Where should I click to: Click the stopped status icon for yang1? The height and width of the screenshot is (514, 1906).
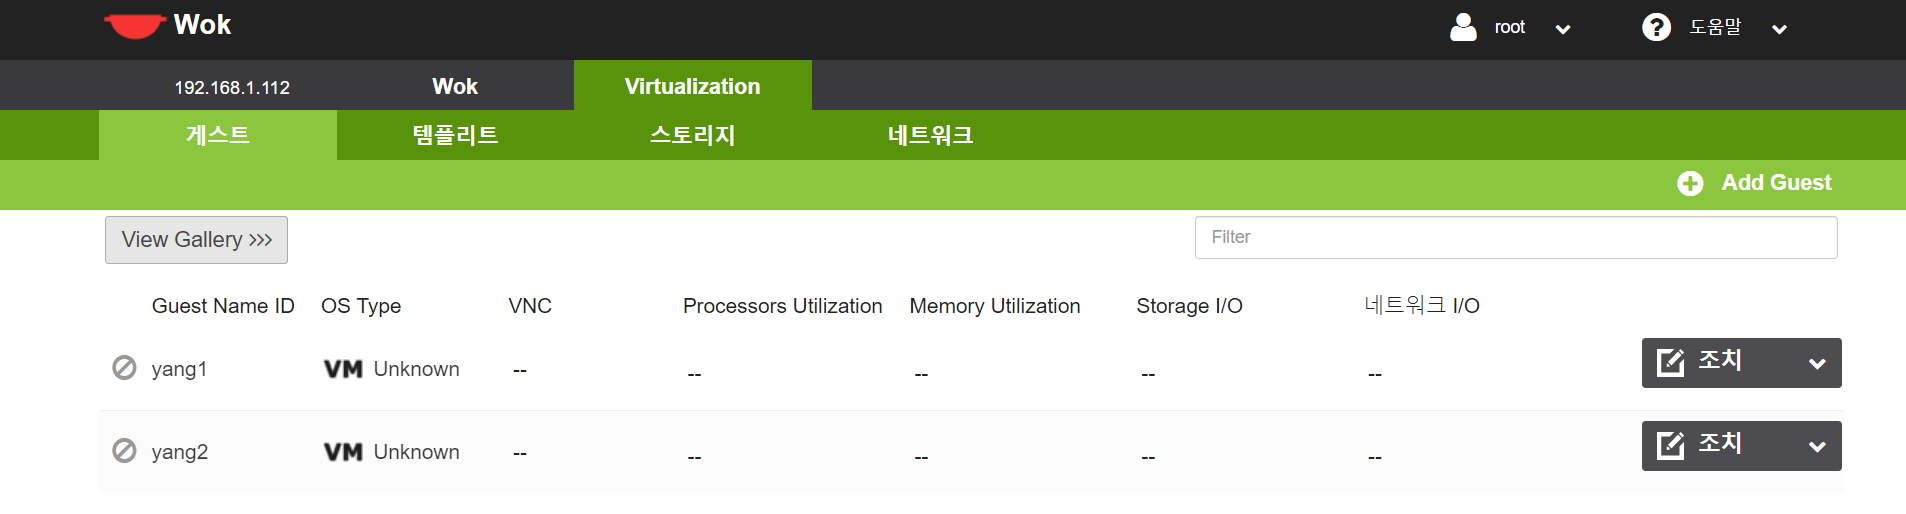pos(124,368)
